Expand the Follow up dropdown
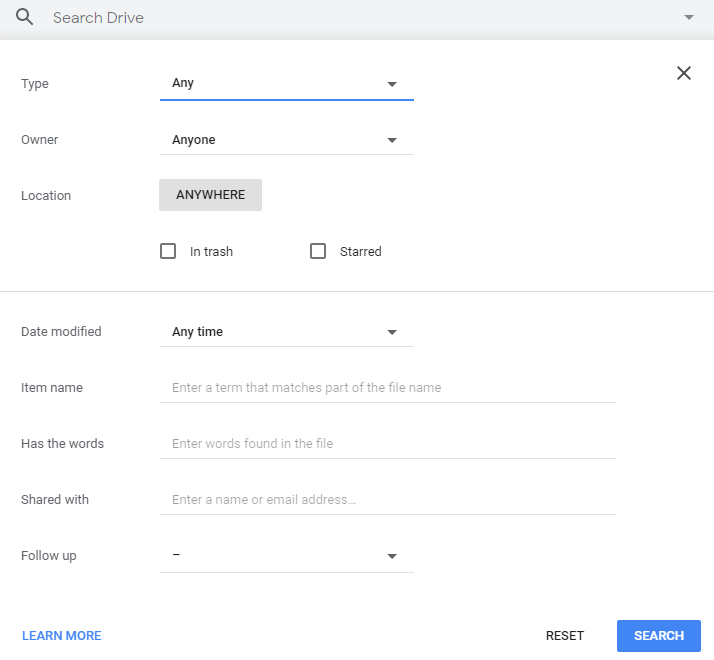This screenshot has width=714, height=660. click(286, 556)
